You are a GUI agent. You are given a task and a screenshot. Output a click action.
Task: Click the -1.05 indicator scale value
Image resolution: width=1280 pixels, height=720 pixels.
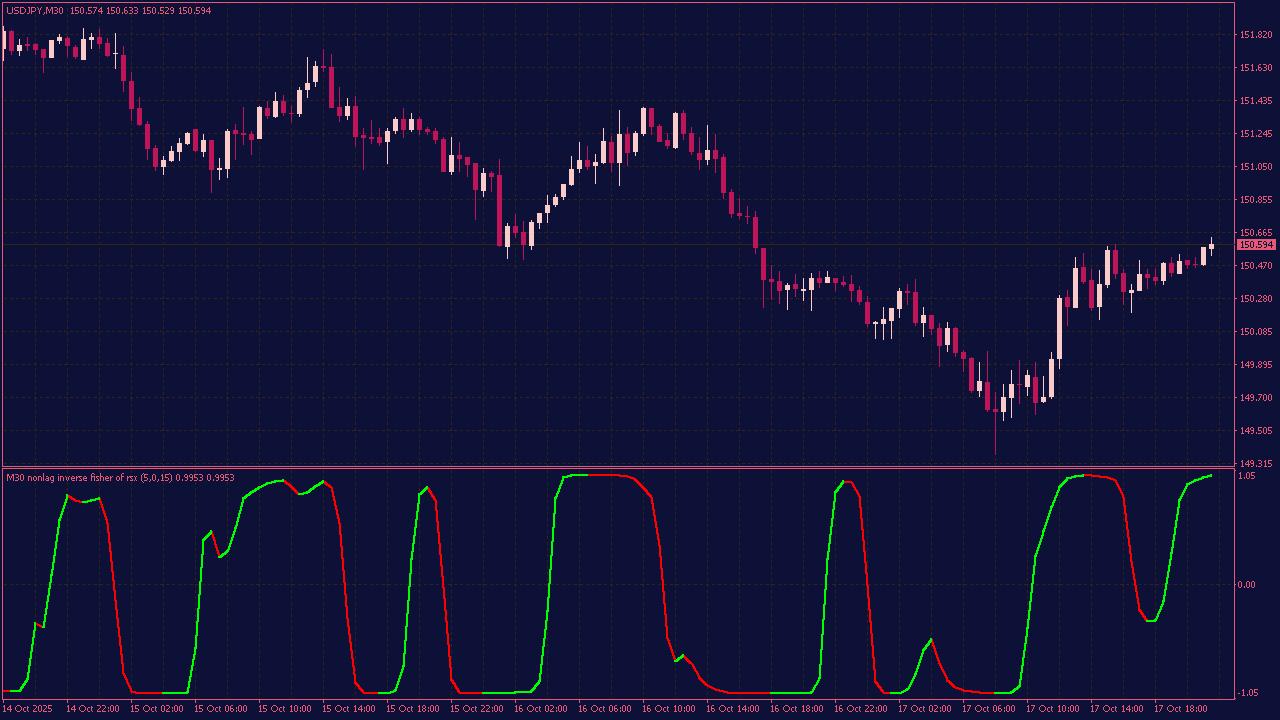[1249, 692]
